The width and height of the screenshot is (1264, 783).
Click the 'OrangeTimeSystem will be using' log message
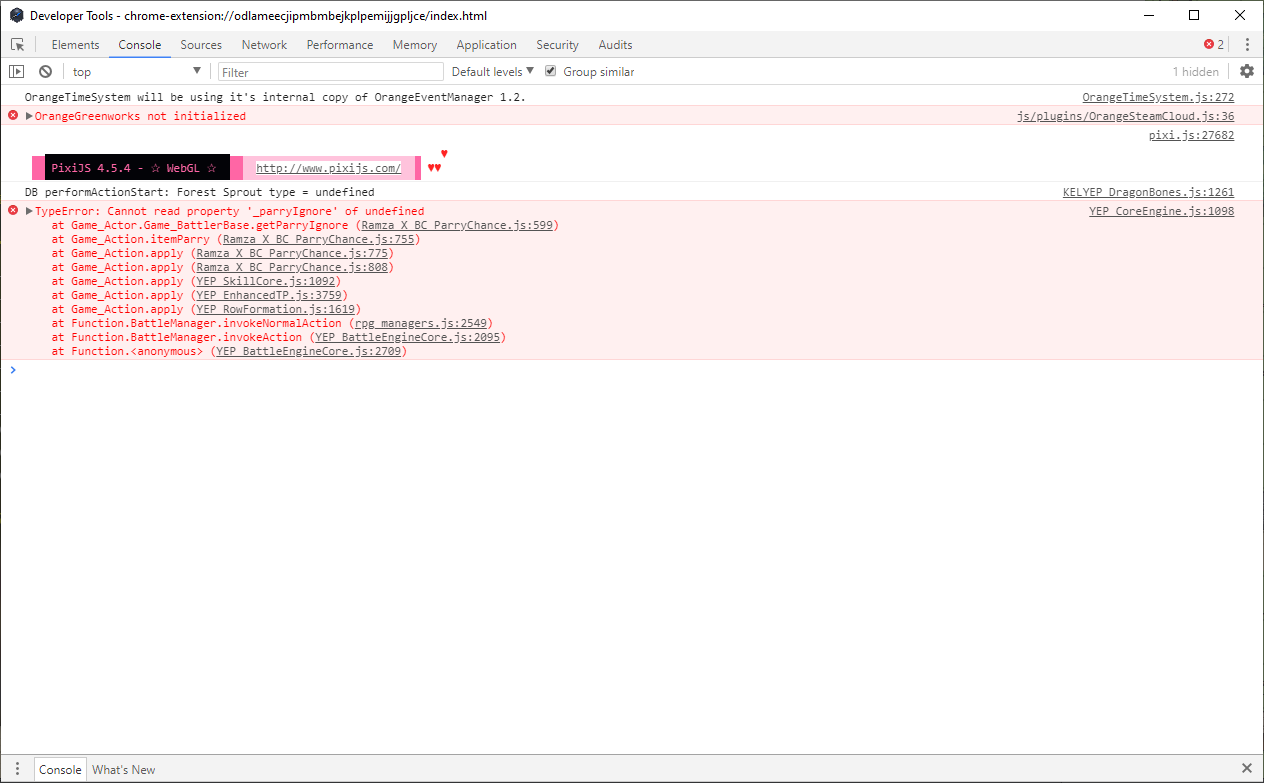[x=275, y=97]
